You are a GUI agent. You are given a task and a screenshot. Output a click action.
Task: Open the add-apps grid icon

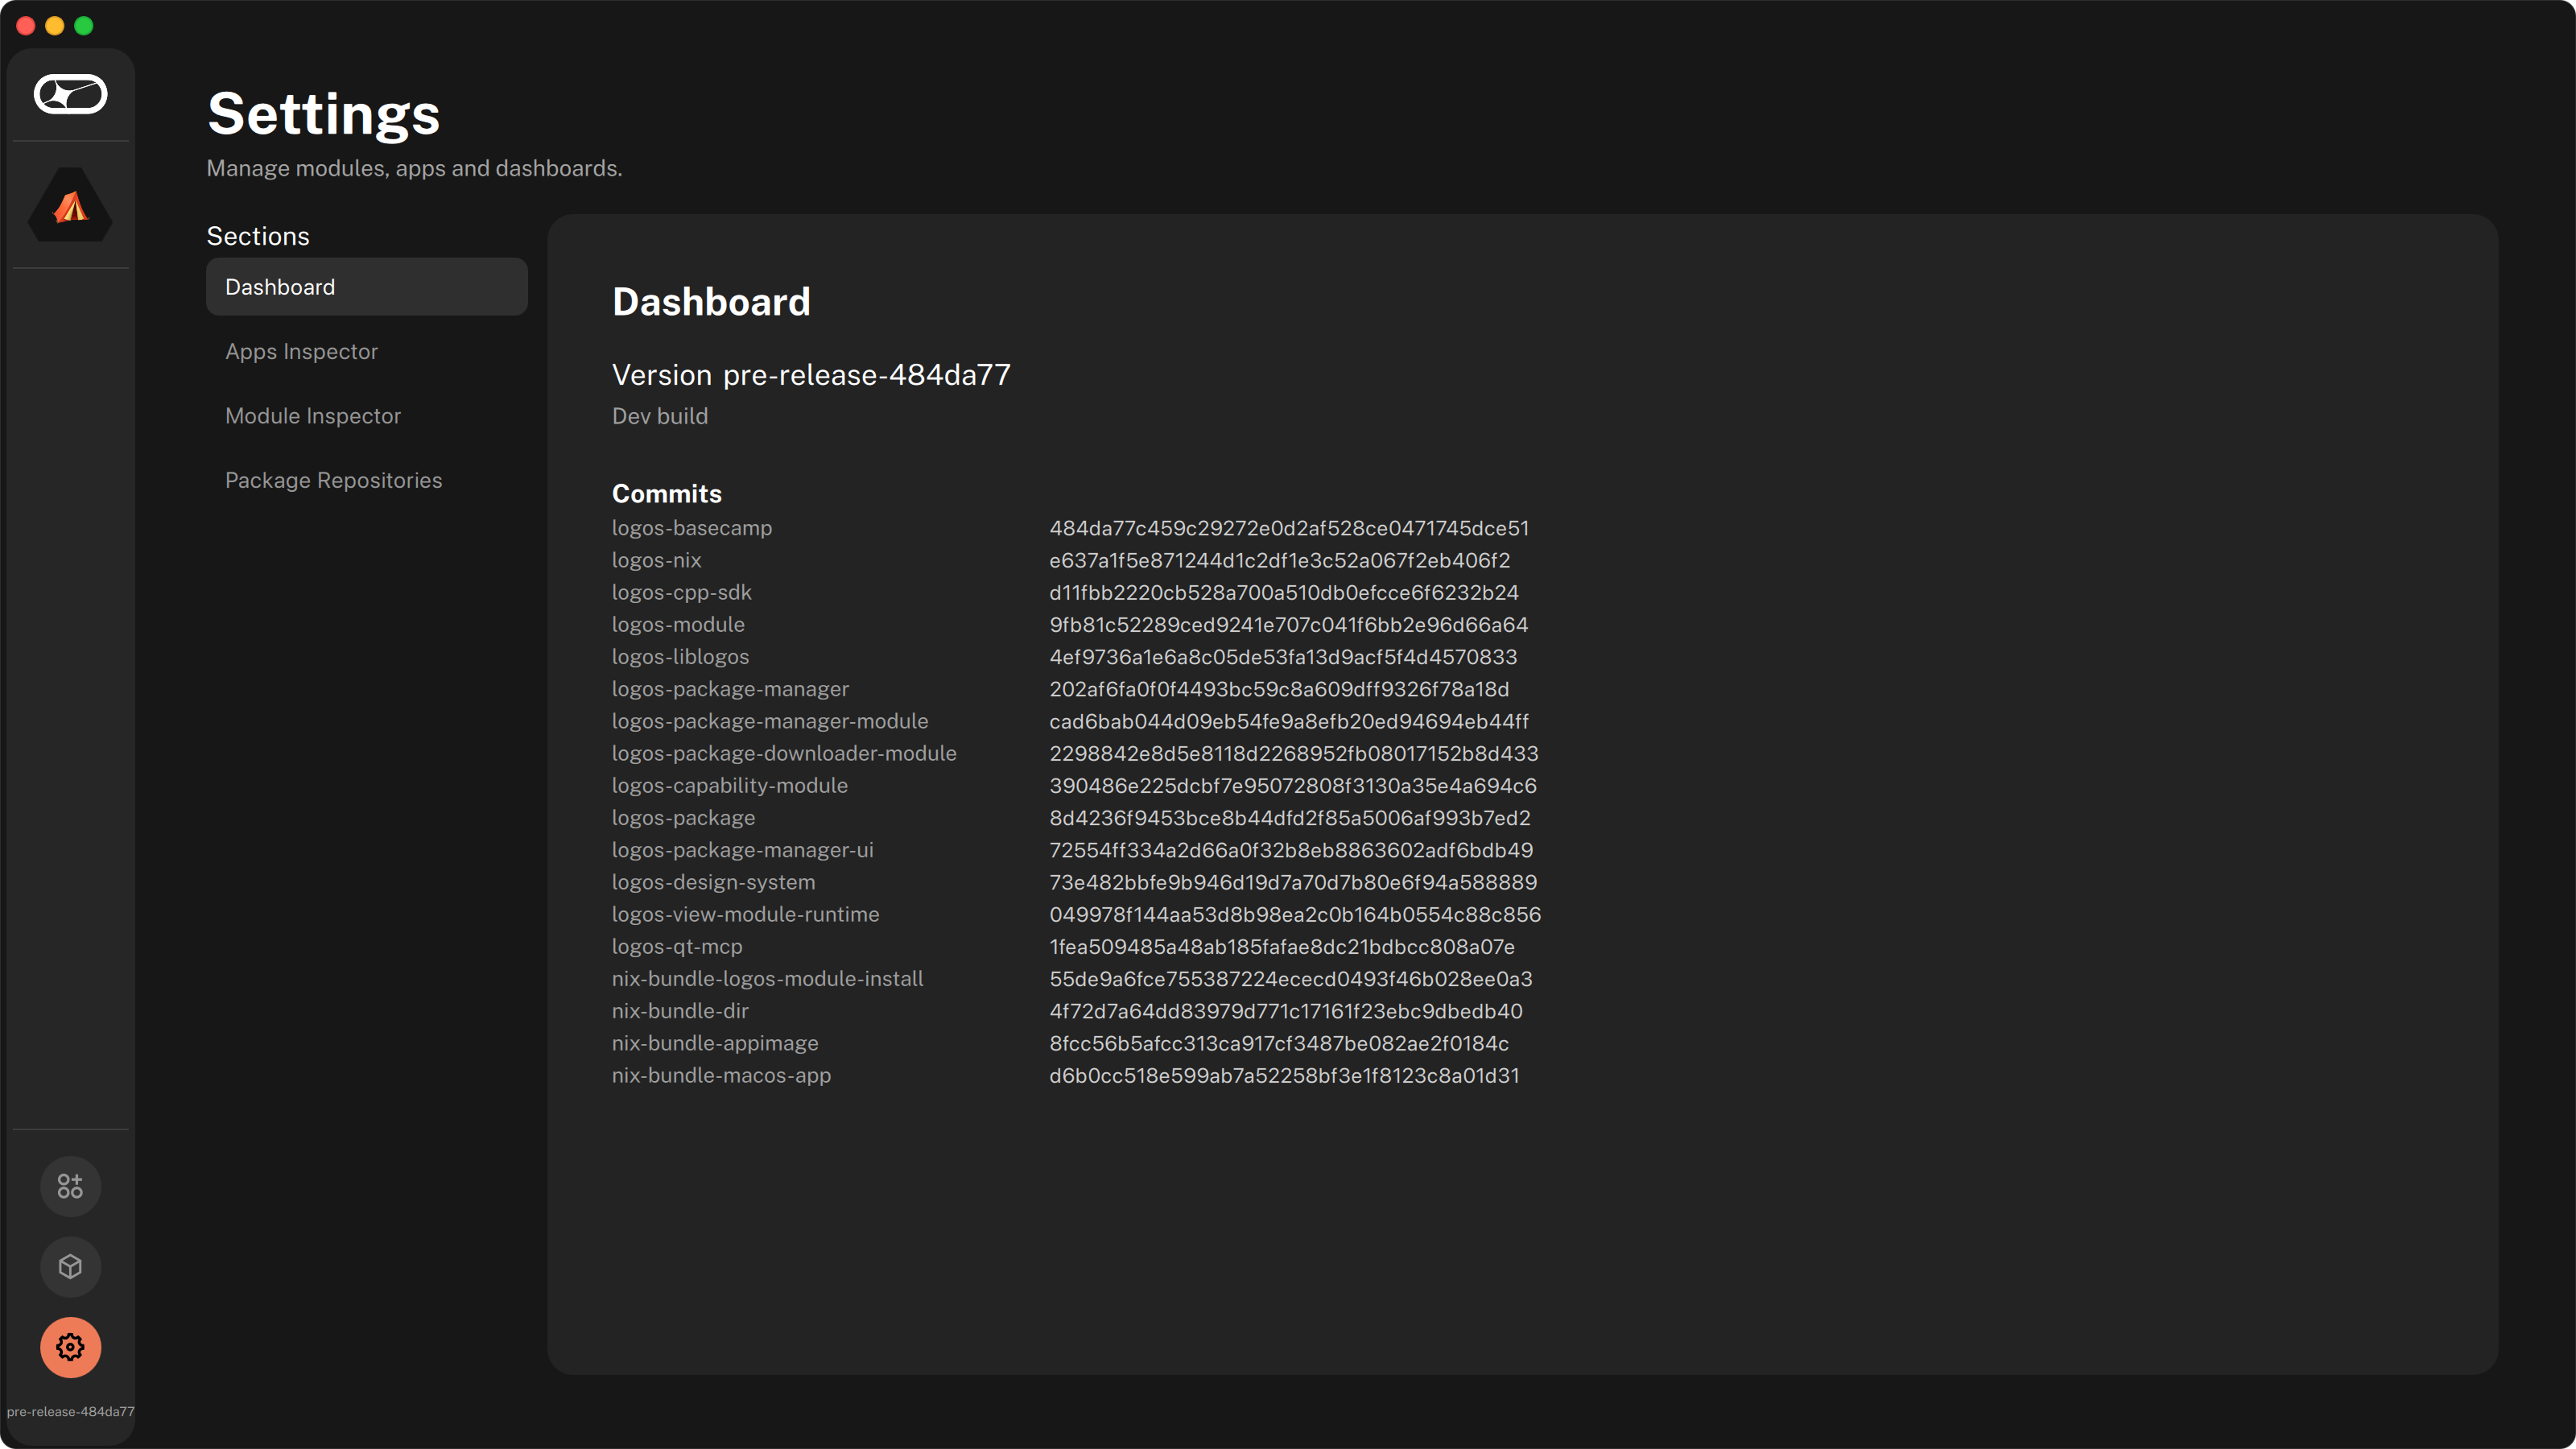click(x=70, y=1186)
